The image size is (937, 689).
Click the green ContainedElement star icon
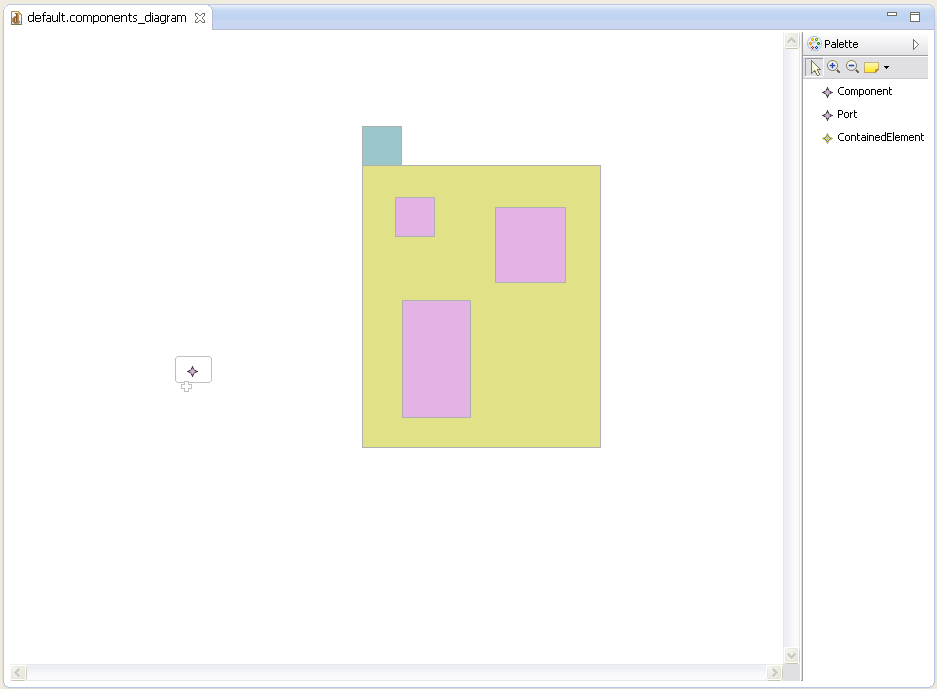[827, 139]
